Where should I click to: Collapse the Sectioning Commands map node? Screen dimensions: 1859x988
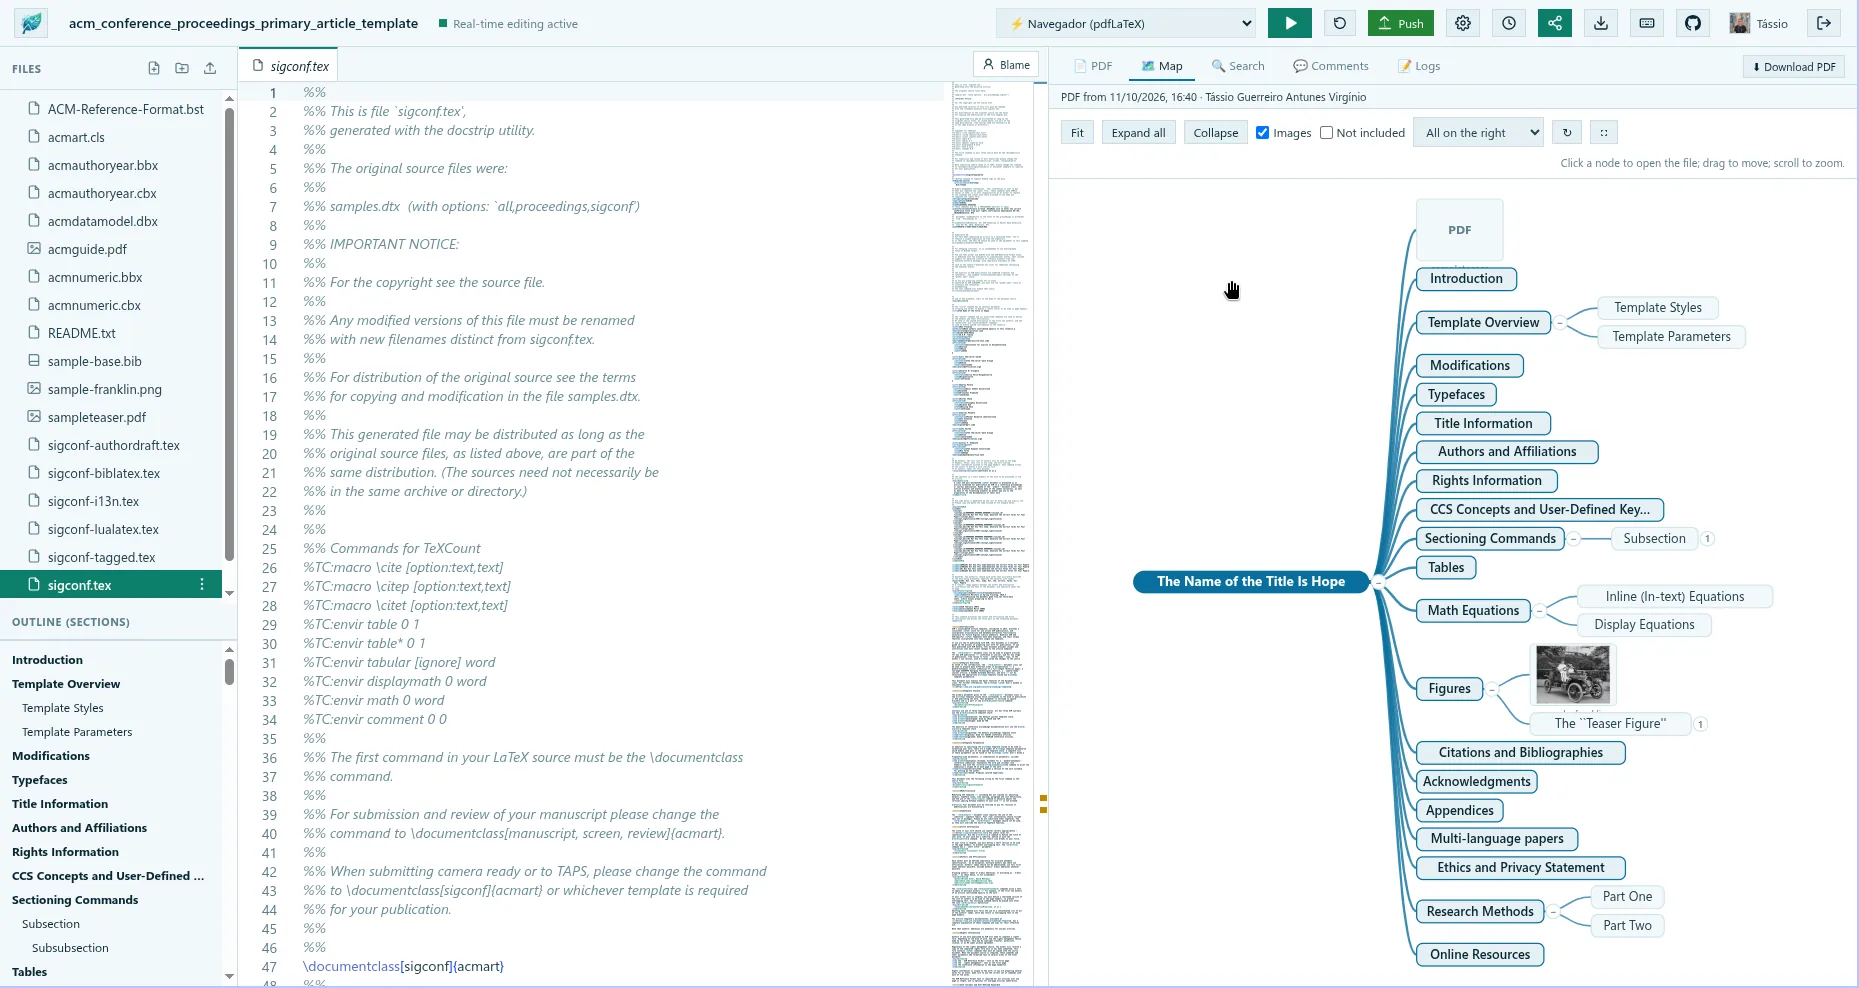pos(1573,538)
